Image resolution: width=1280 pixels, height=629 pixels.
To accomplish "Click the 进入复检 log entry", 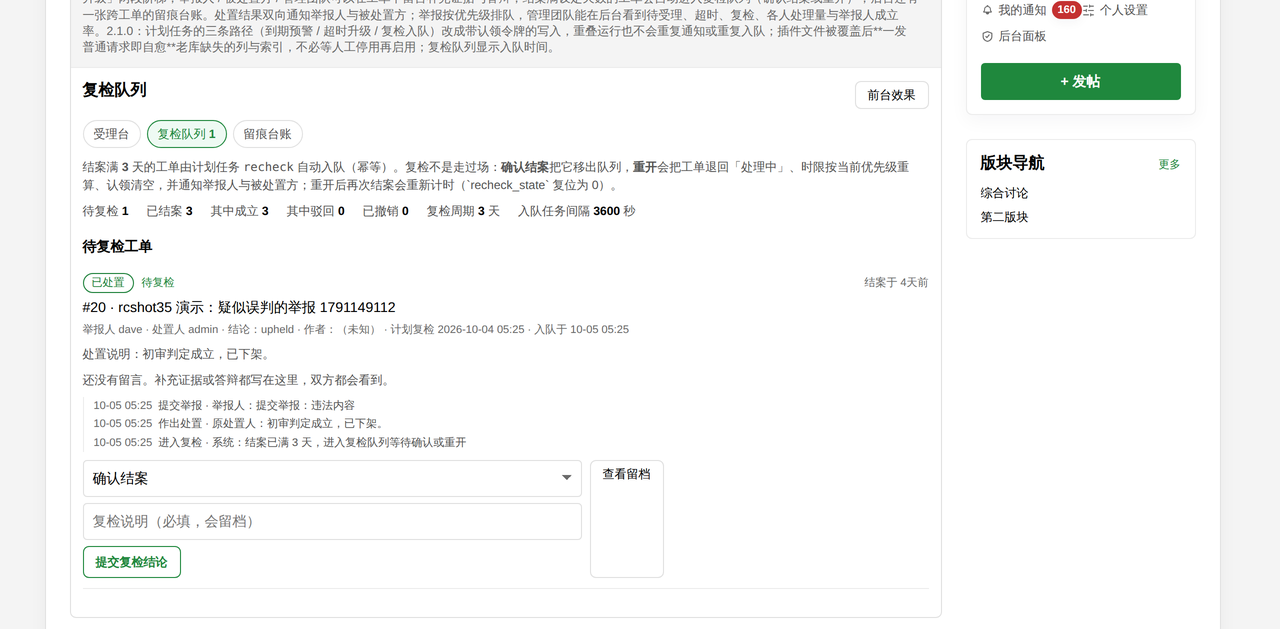I will 280,442.
